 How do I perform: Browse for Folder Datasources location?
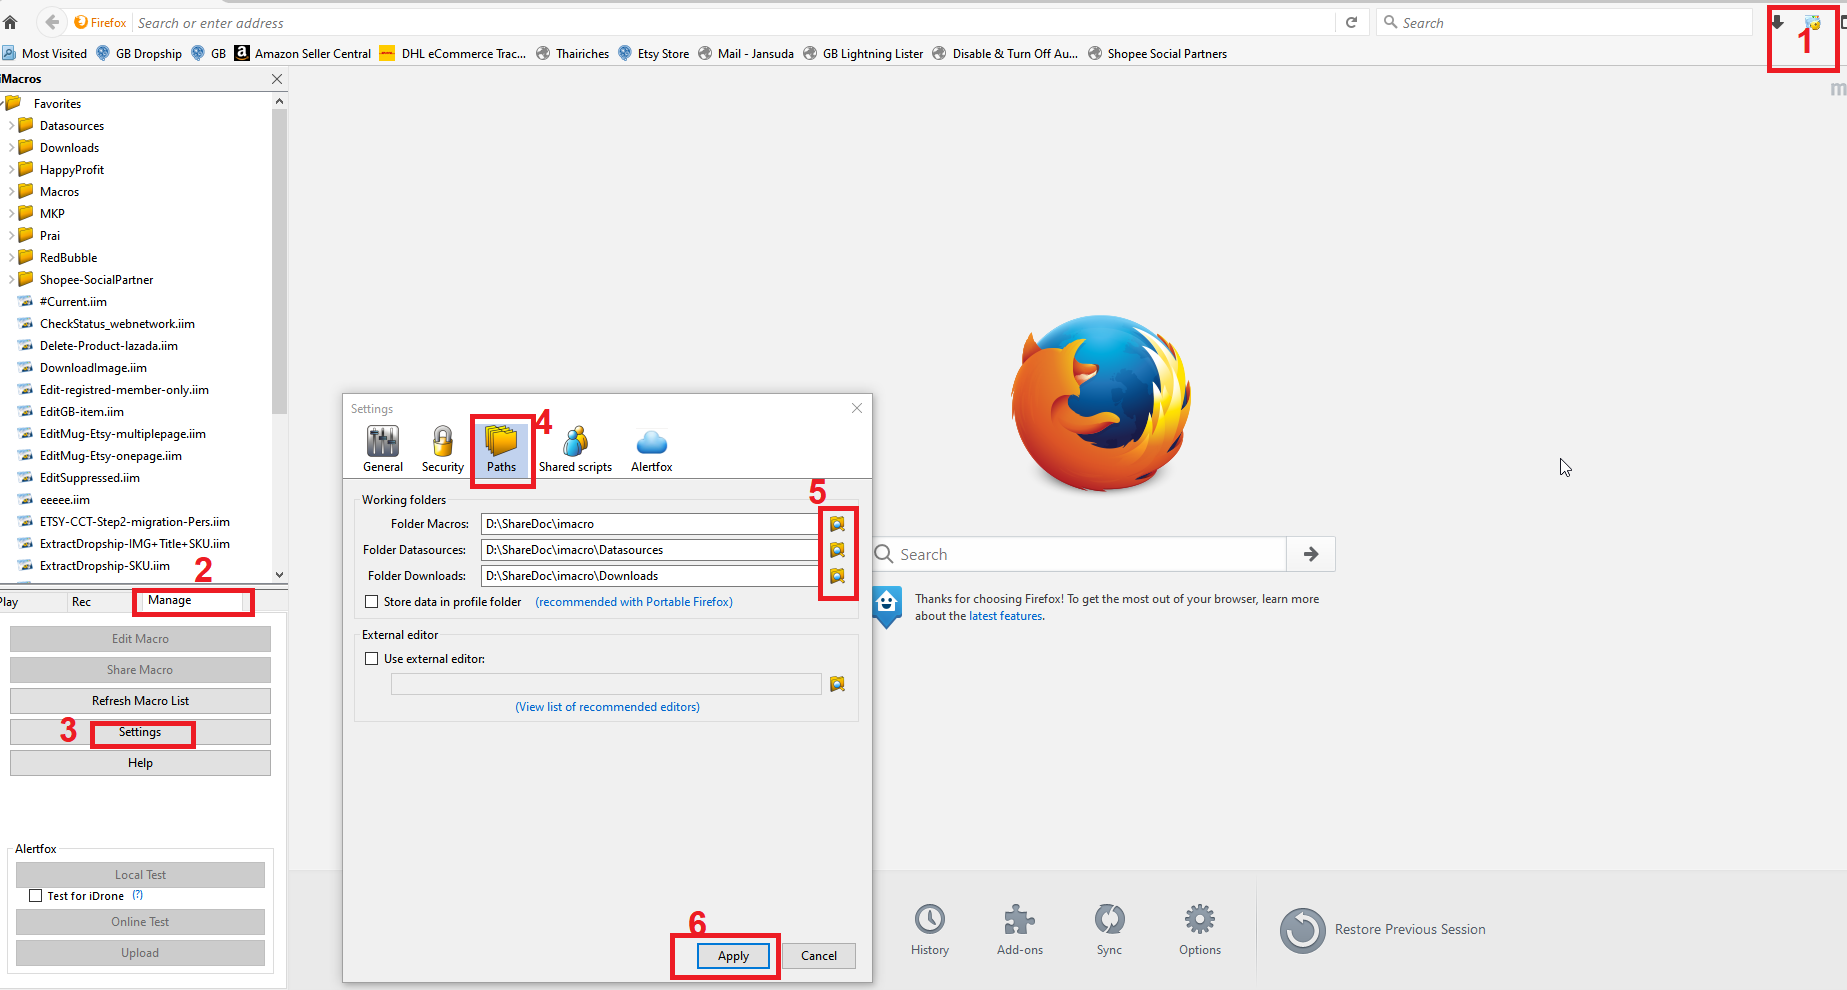click(x=837, y=550)
